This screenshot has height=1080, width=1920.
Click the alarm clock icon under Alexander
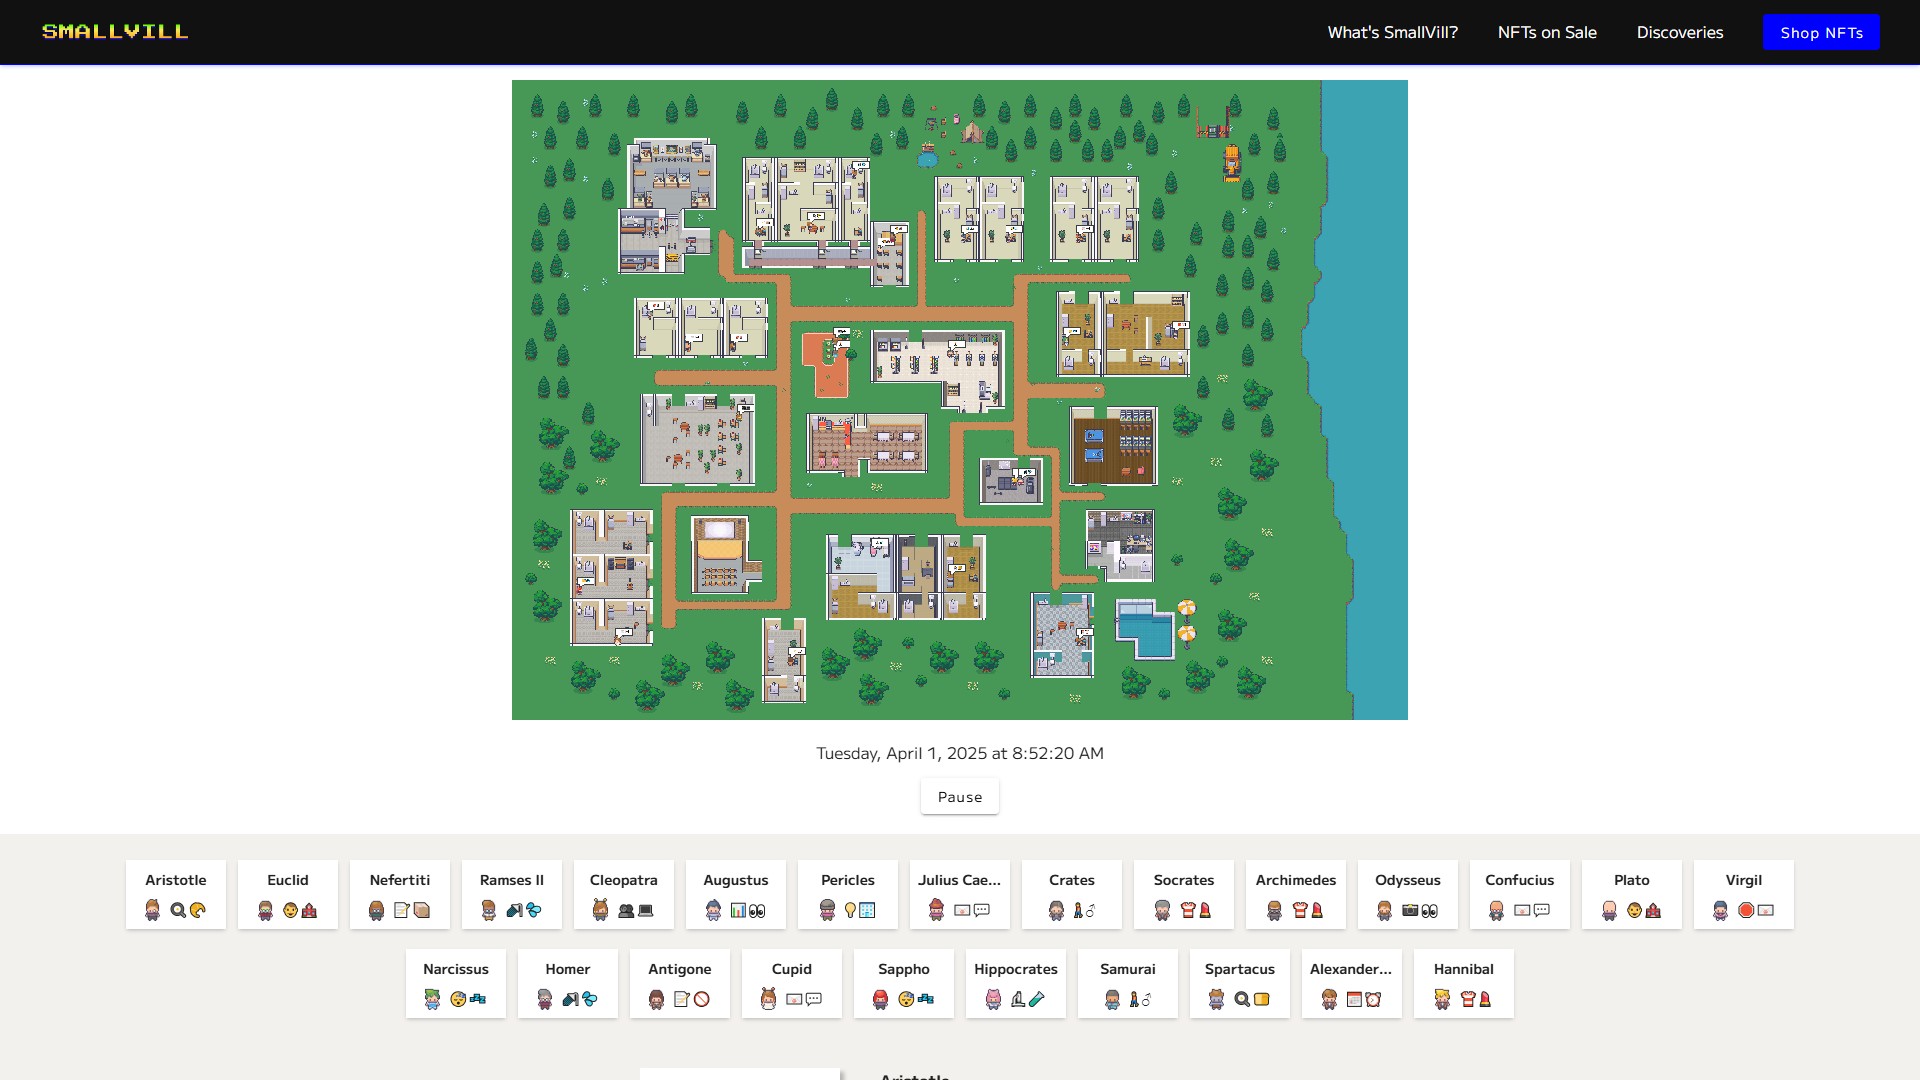(x=1373, y=999)
